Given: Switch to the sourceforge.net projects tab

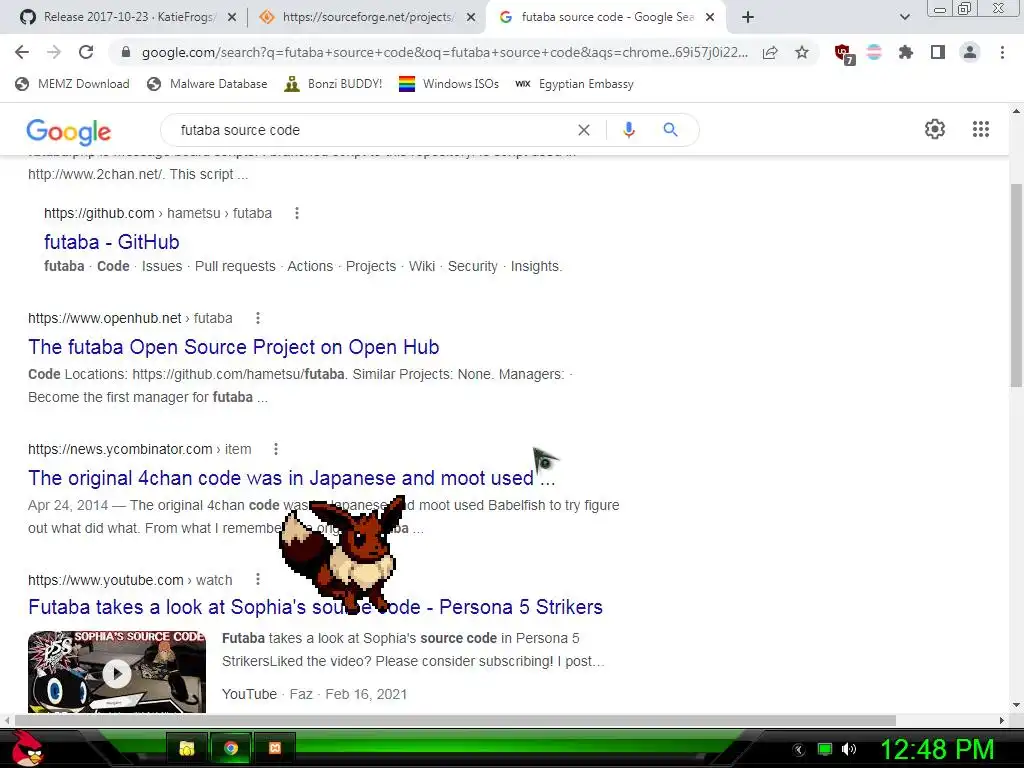Looking at the screenshot, I should (x=358, y=17).
